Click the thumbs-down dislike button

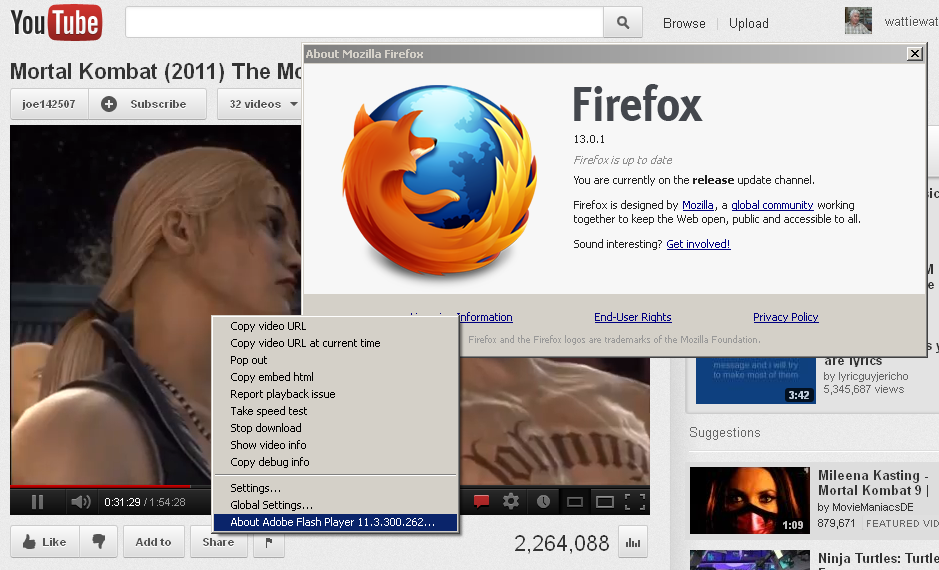[x=99, y=542]
